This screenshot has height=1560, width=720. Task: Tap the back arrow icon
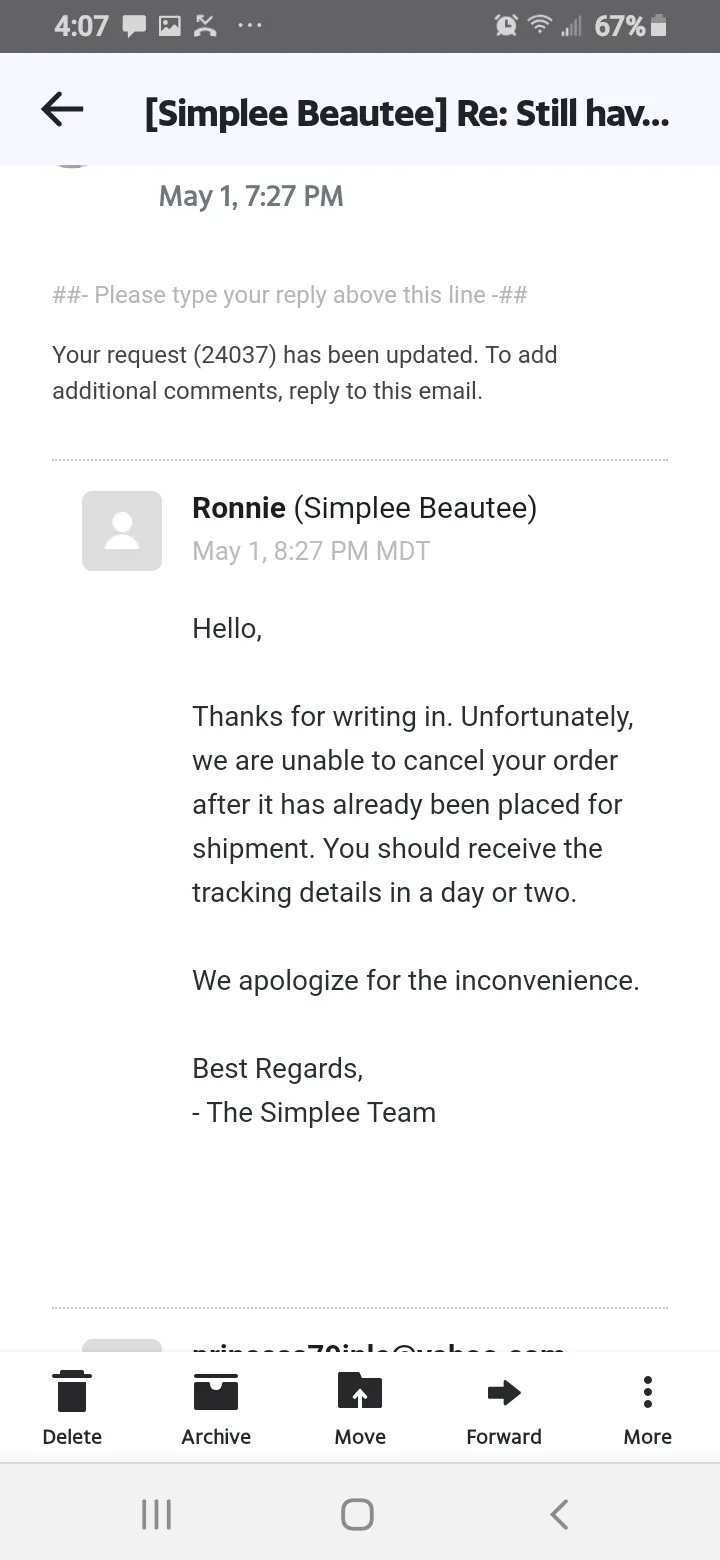62,109
